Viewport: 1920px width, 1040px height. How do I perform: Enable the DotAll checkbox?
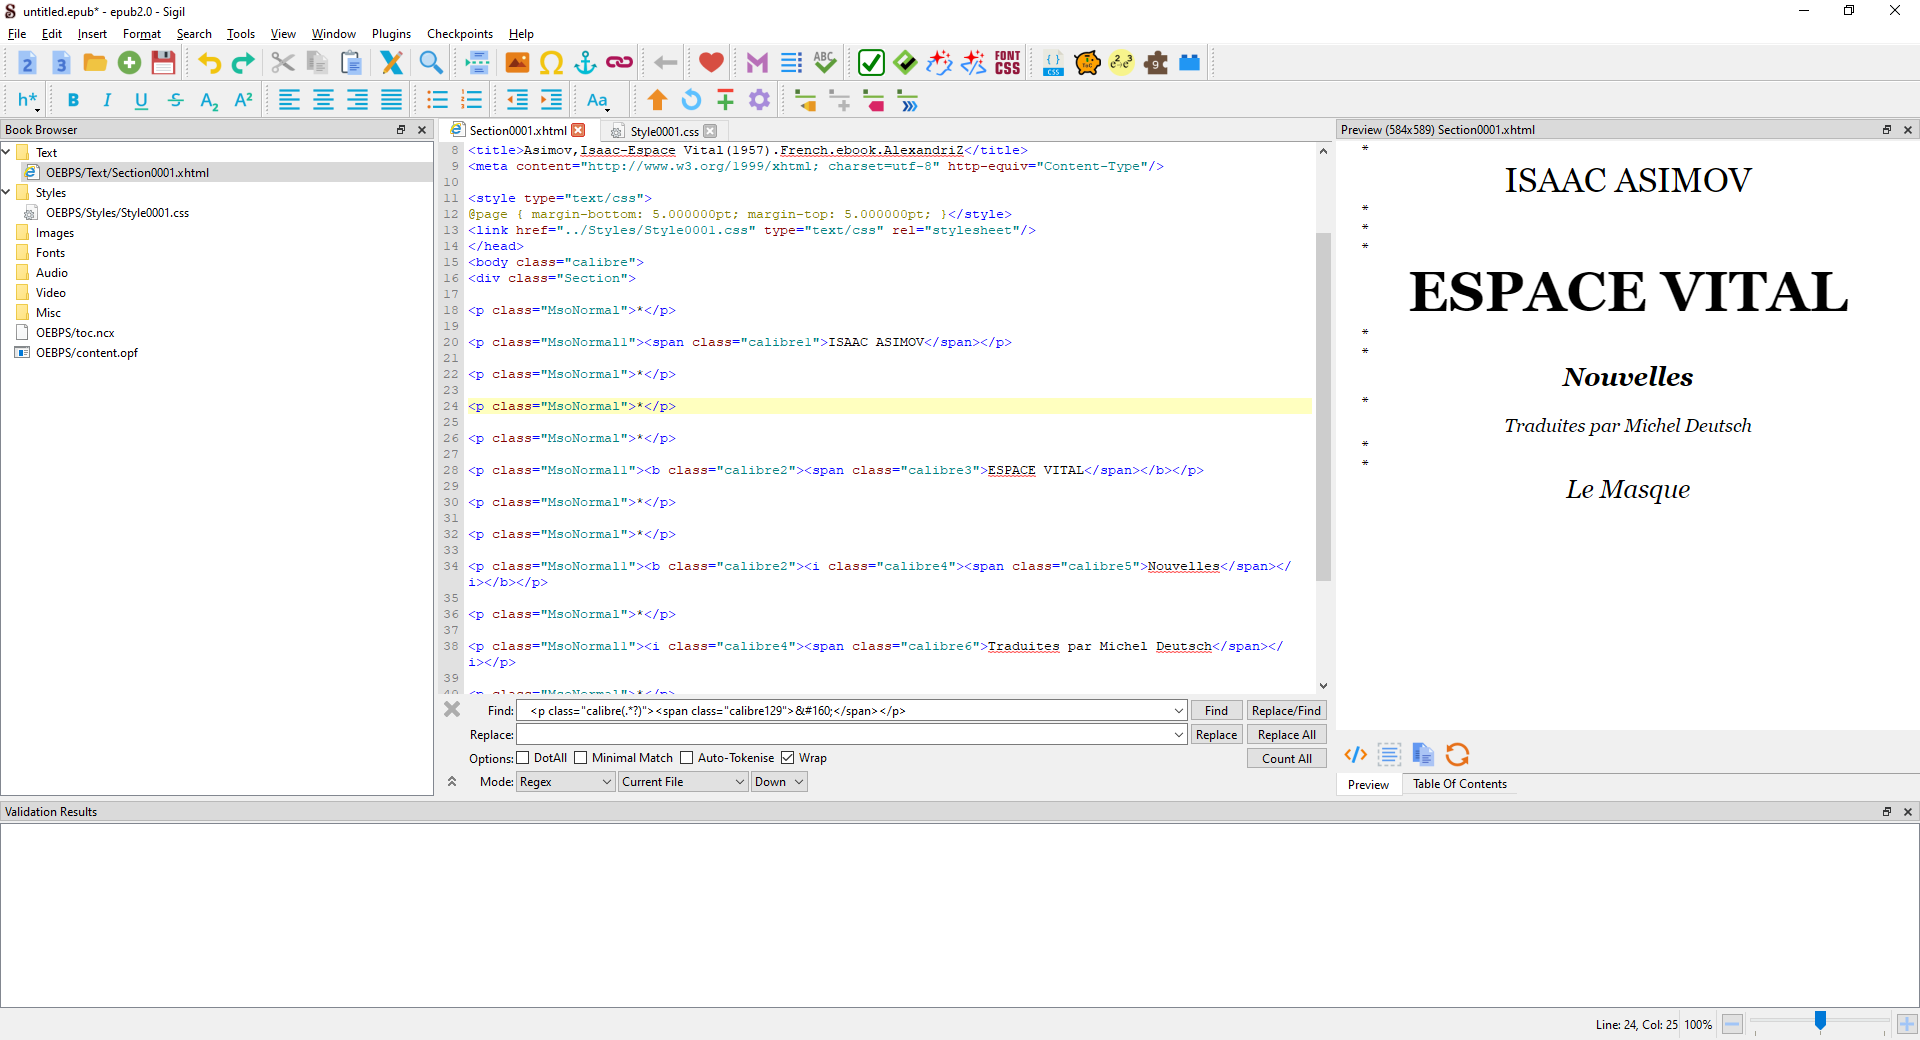pyautogui.click(x=523, y=758)
